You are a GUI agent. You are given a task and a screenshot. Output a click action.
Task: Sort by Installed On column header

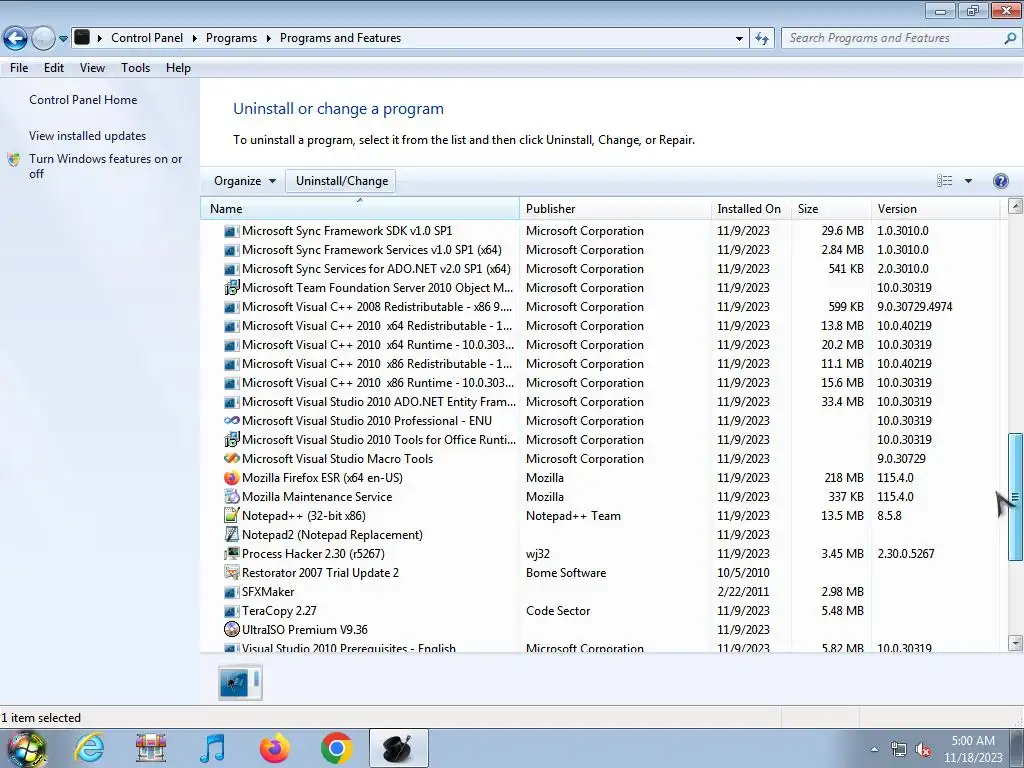pos(751,209)
